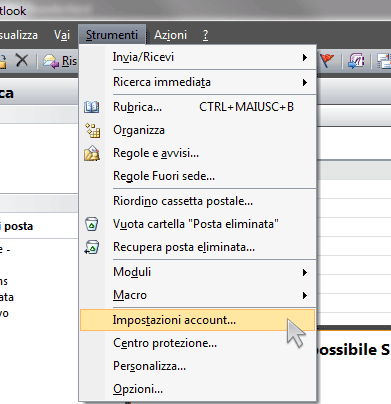The height and width of the screenshot is (404, 391).
Task: Click the Regole e avvisi icon
Action: click(92, 153)
